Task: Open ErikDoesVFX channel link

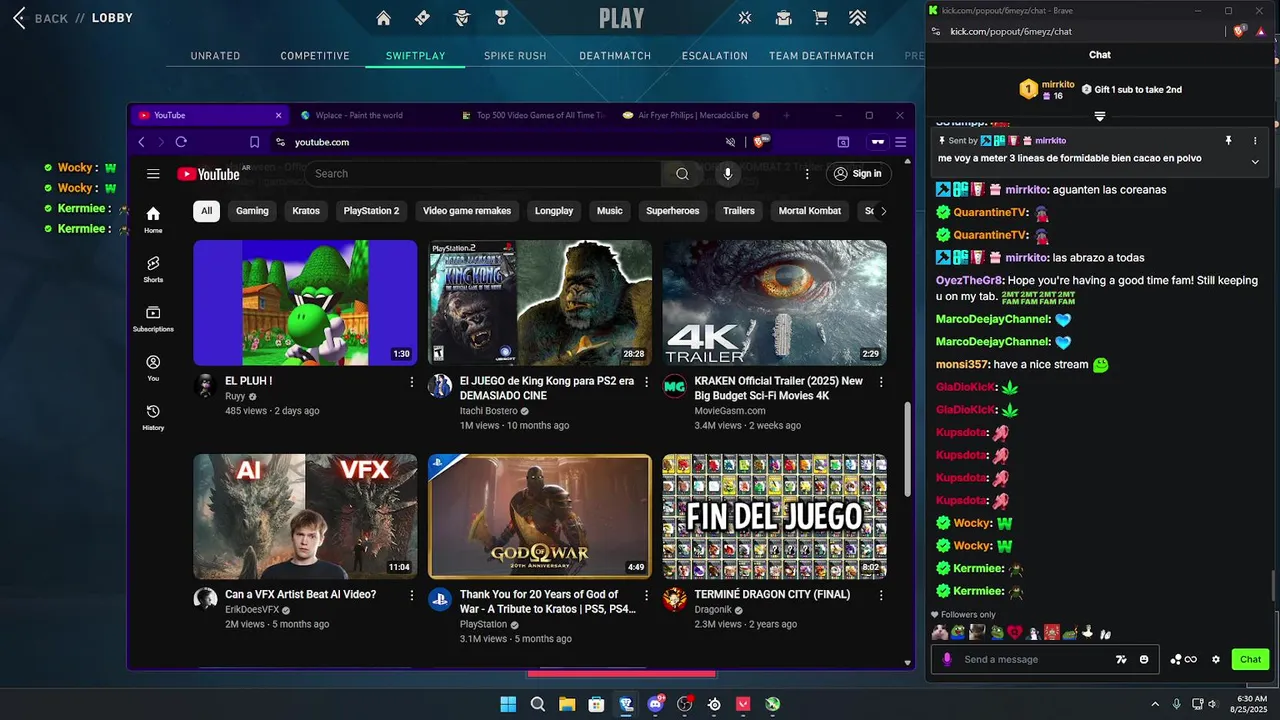Action: (x=252, y=610)
